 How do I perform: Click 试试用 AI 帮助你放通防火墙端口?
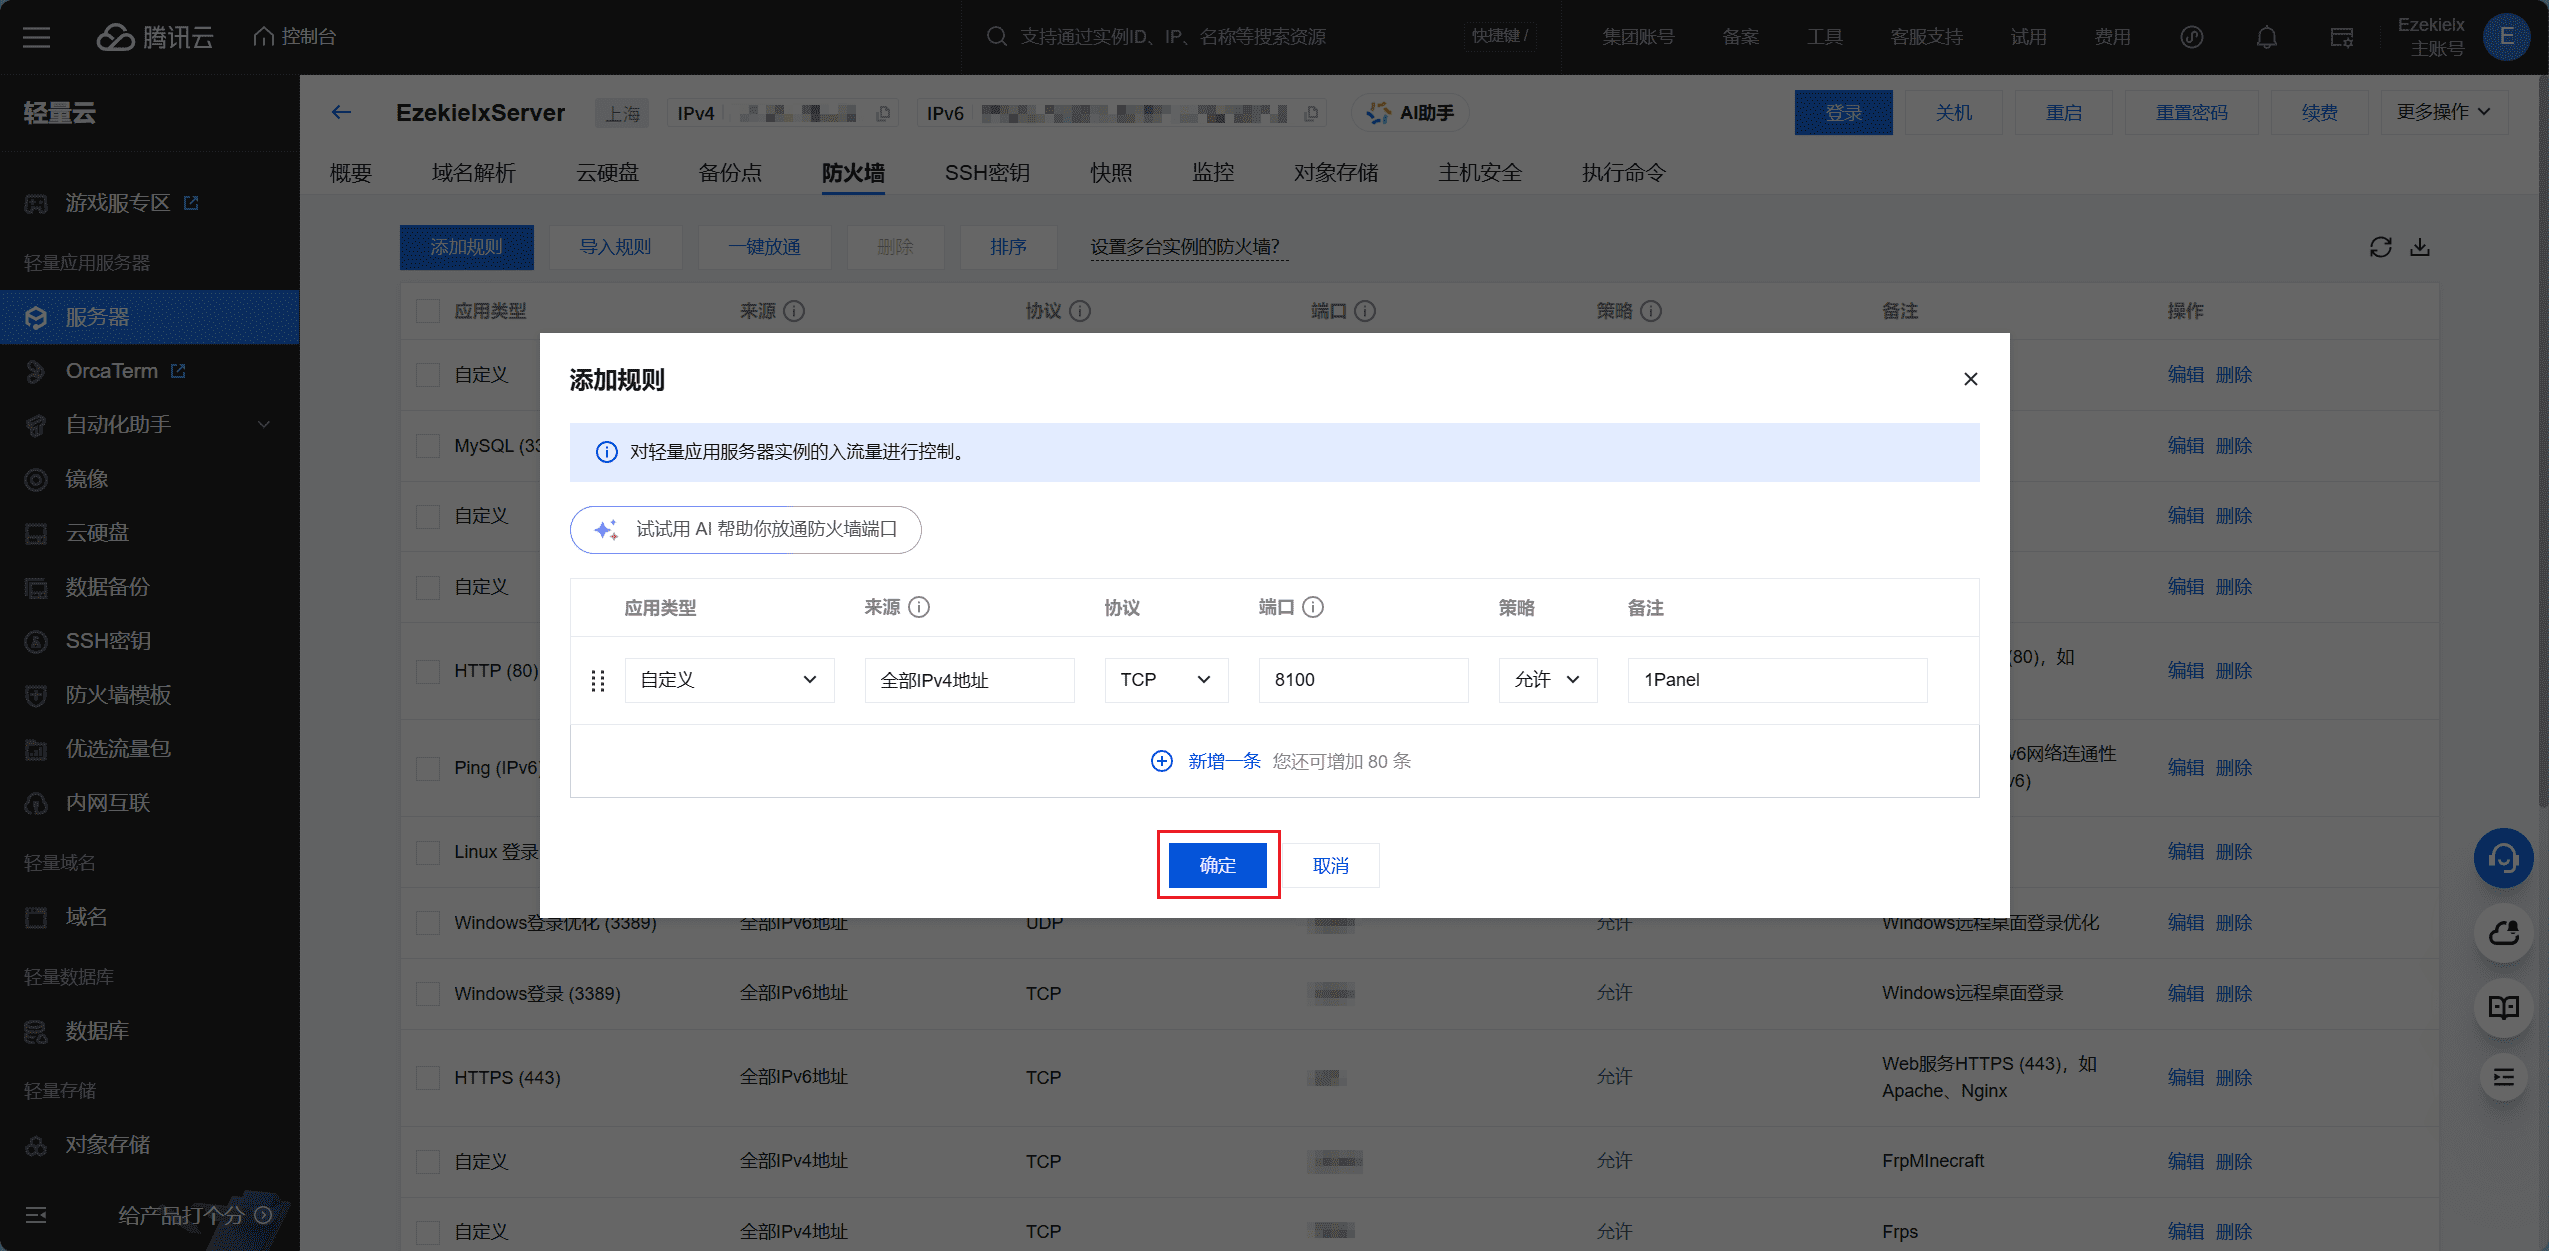[746, 529]
